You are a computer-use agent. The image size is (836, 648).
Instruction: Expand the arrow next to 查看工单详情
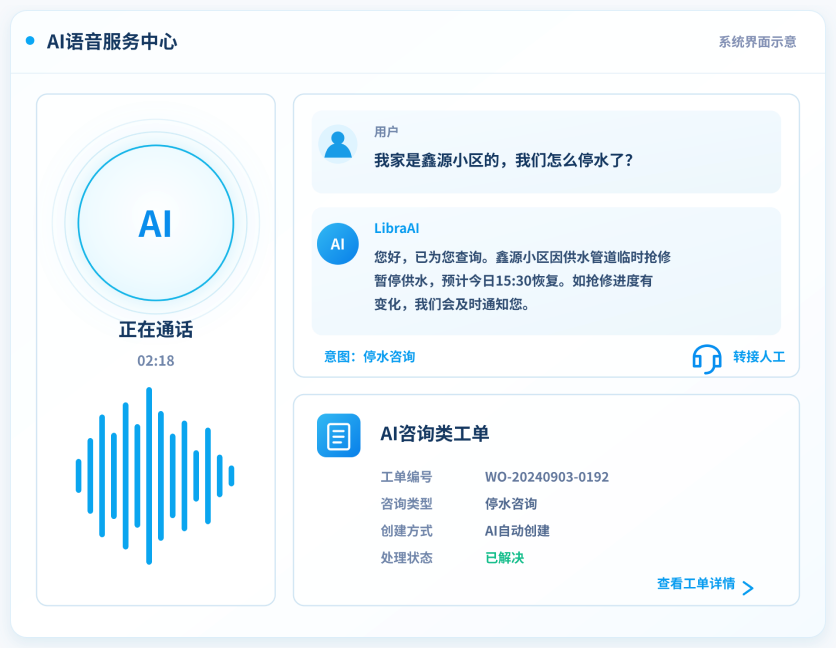748,588
